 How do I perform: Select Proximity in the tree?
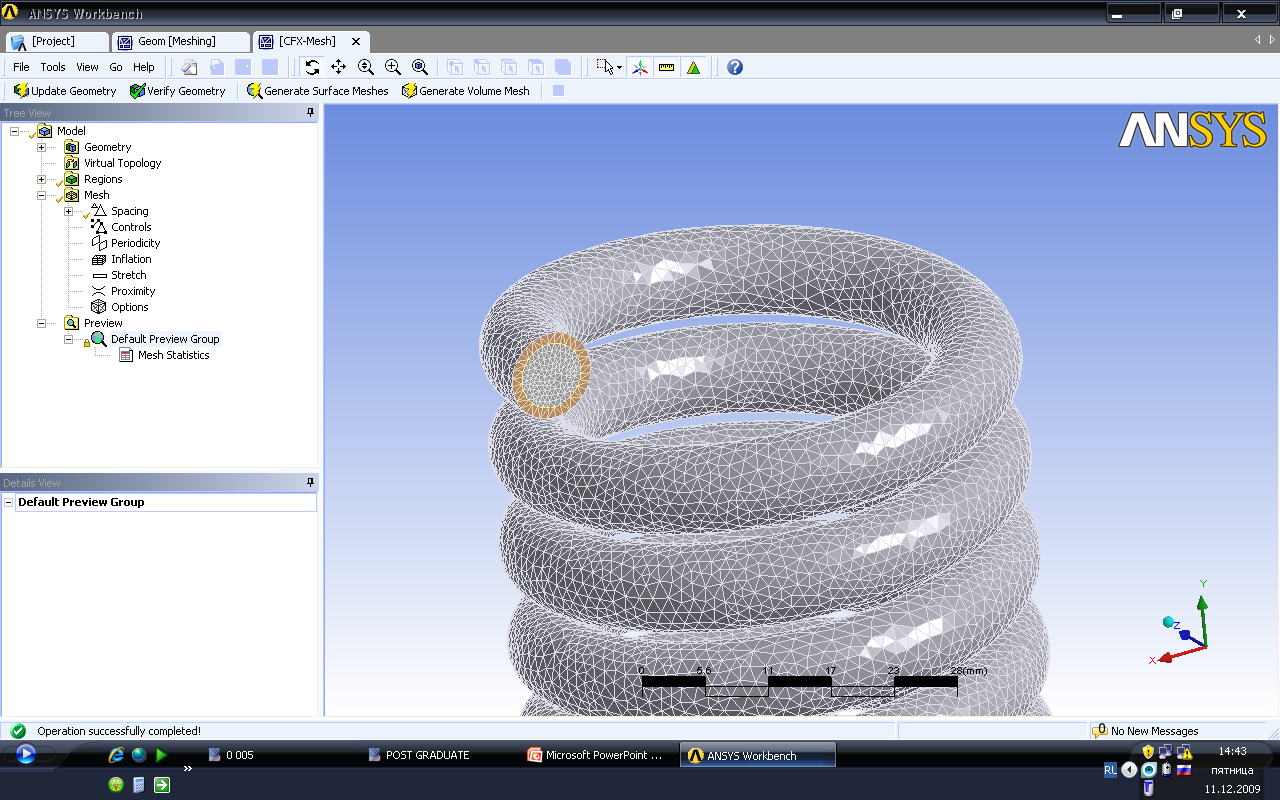(133, 291)
